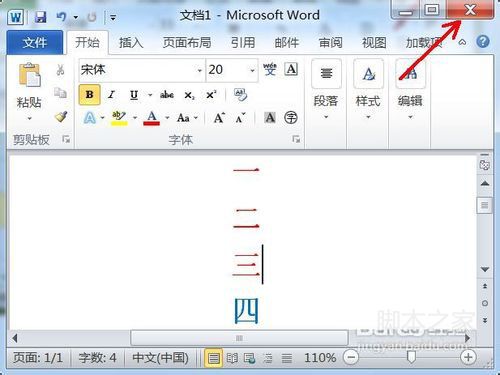Open font color dropdown arrow

(167, 118)
